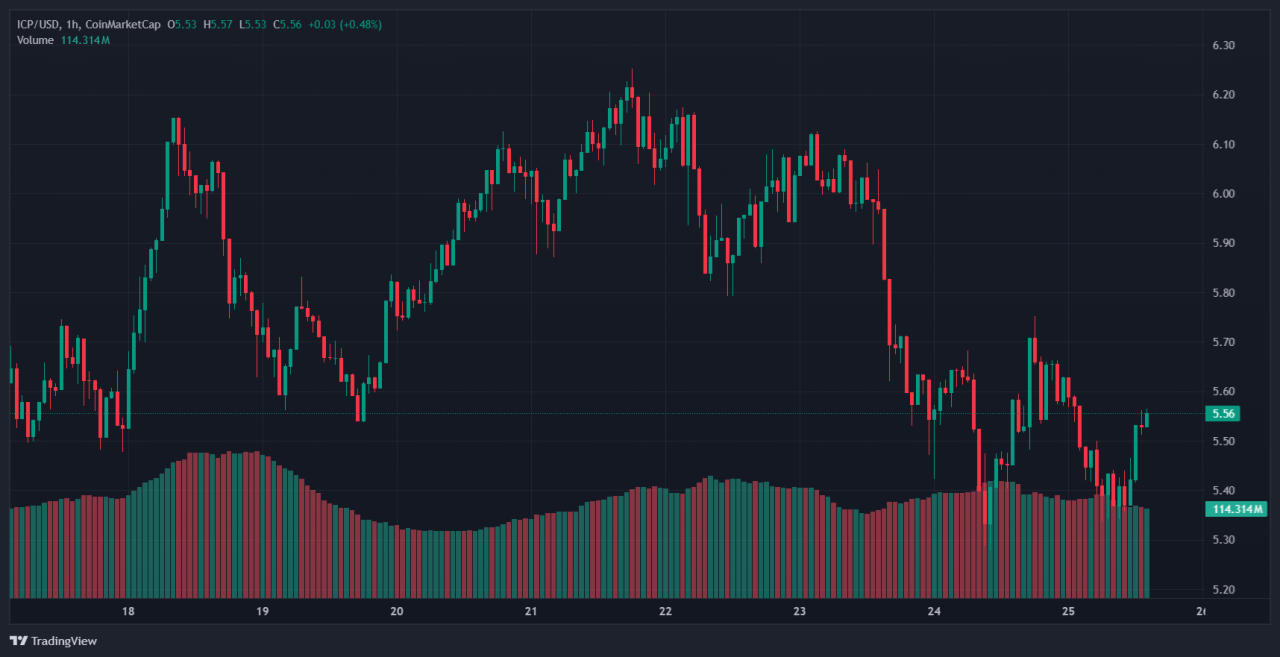Select date 25 on the time axis
Image resolution: width=1280 pixels, height=657 pixels.
click(1068, 611)
